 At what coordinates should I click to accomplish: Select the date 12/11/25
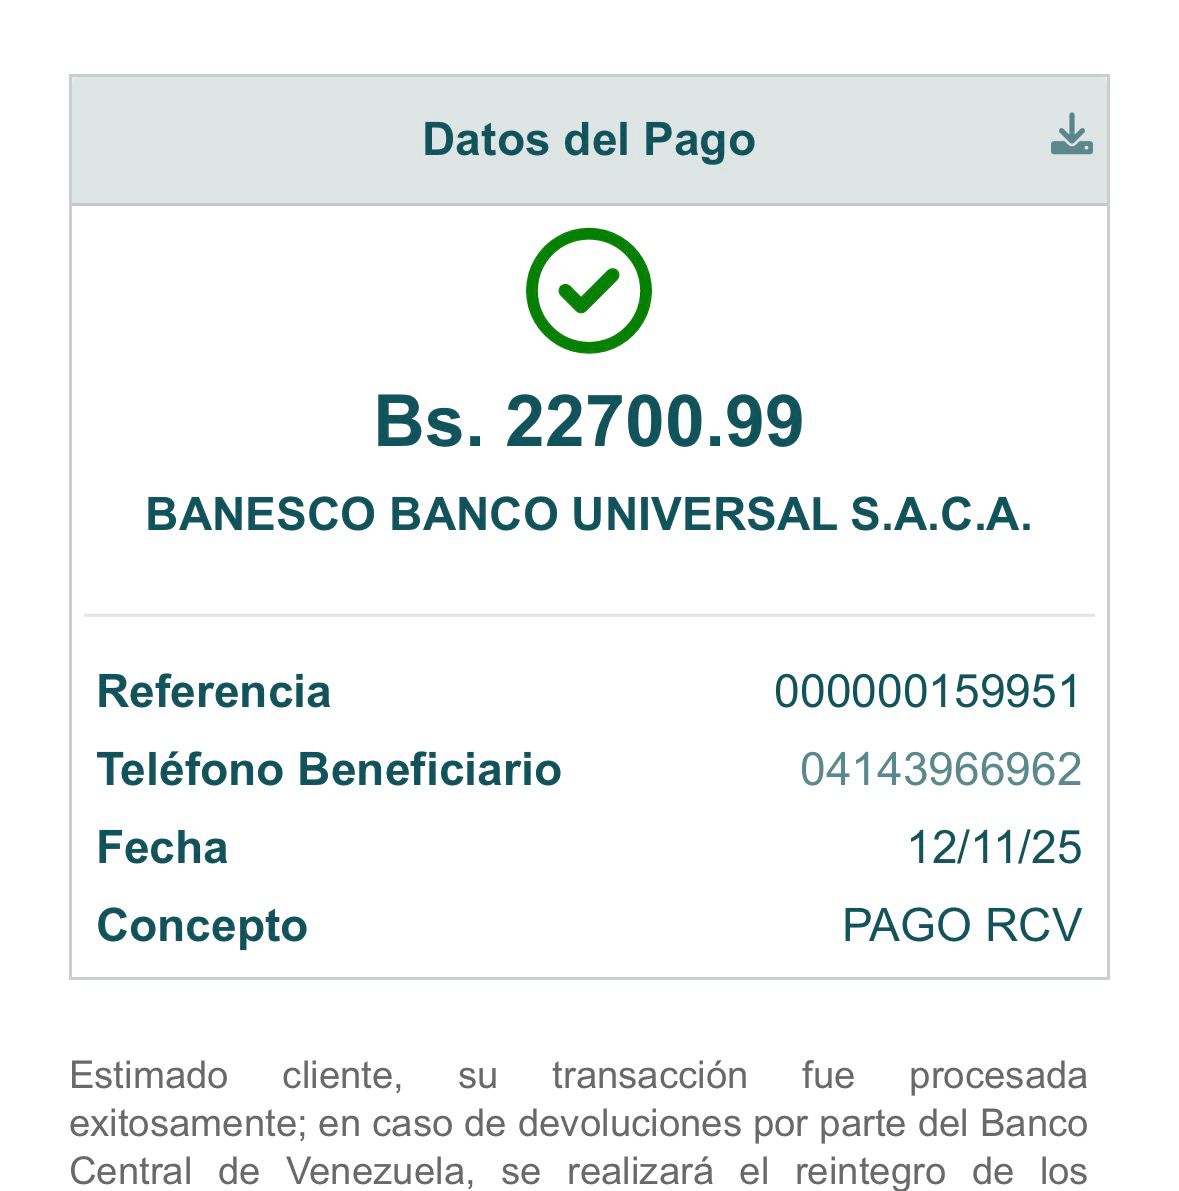(x=994, y=848)
